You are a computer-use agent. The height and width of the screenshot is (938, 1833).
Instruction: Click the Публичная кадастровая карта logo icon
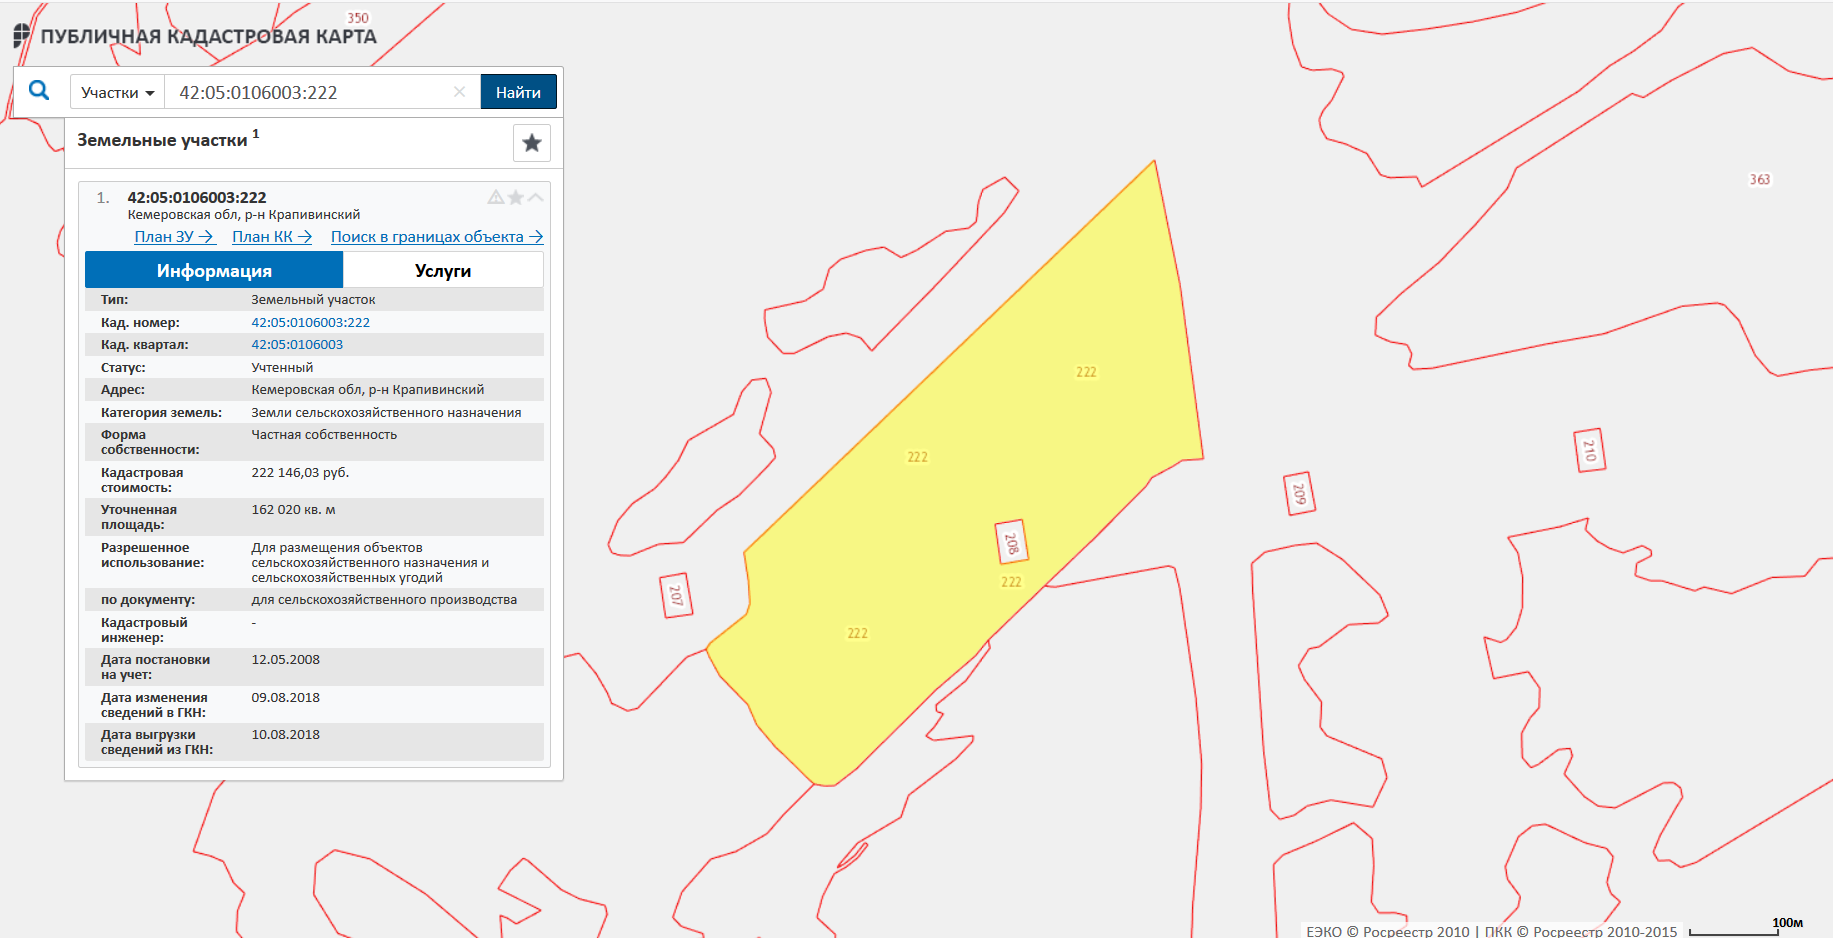click(21, 36)
